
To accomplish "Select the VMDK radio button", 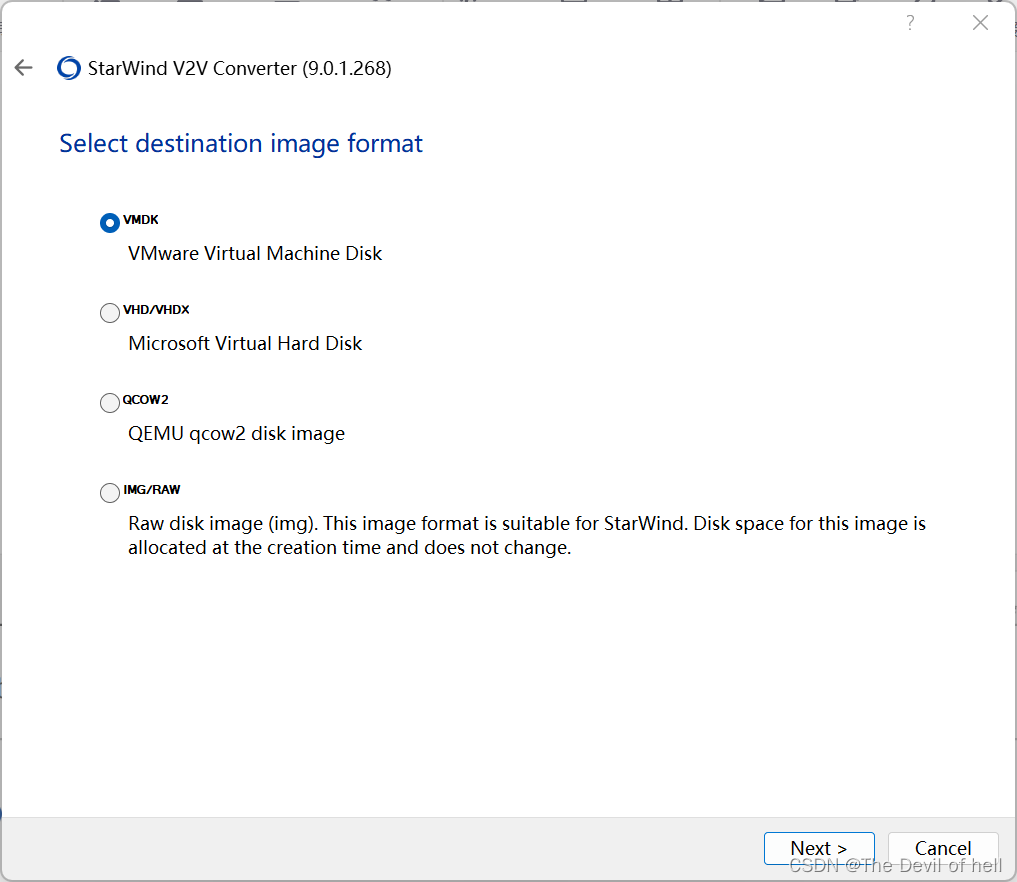I will [110, 223].
